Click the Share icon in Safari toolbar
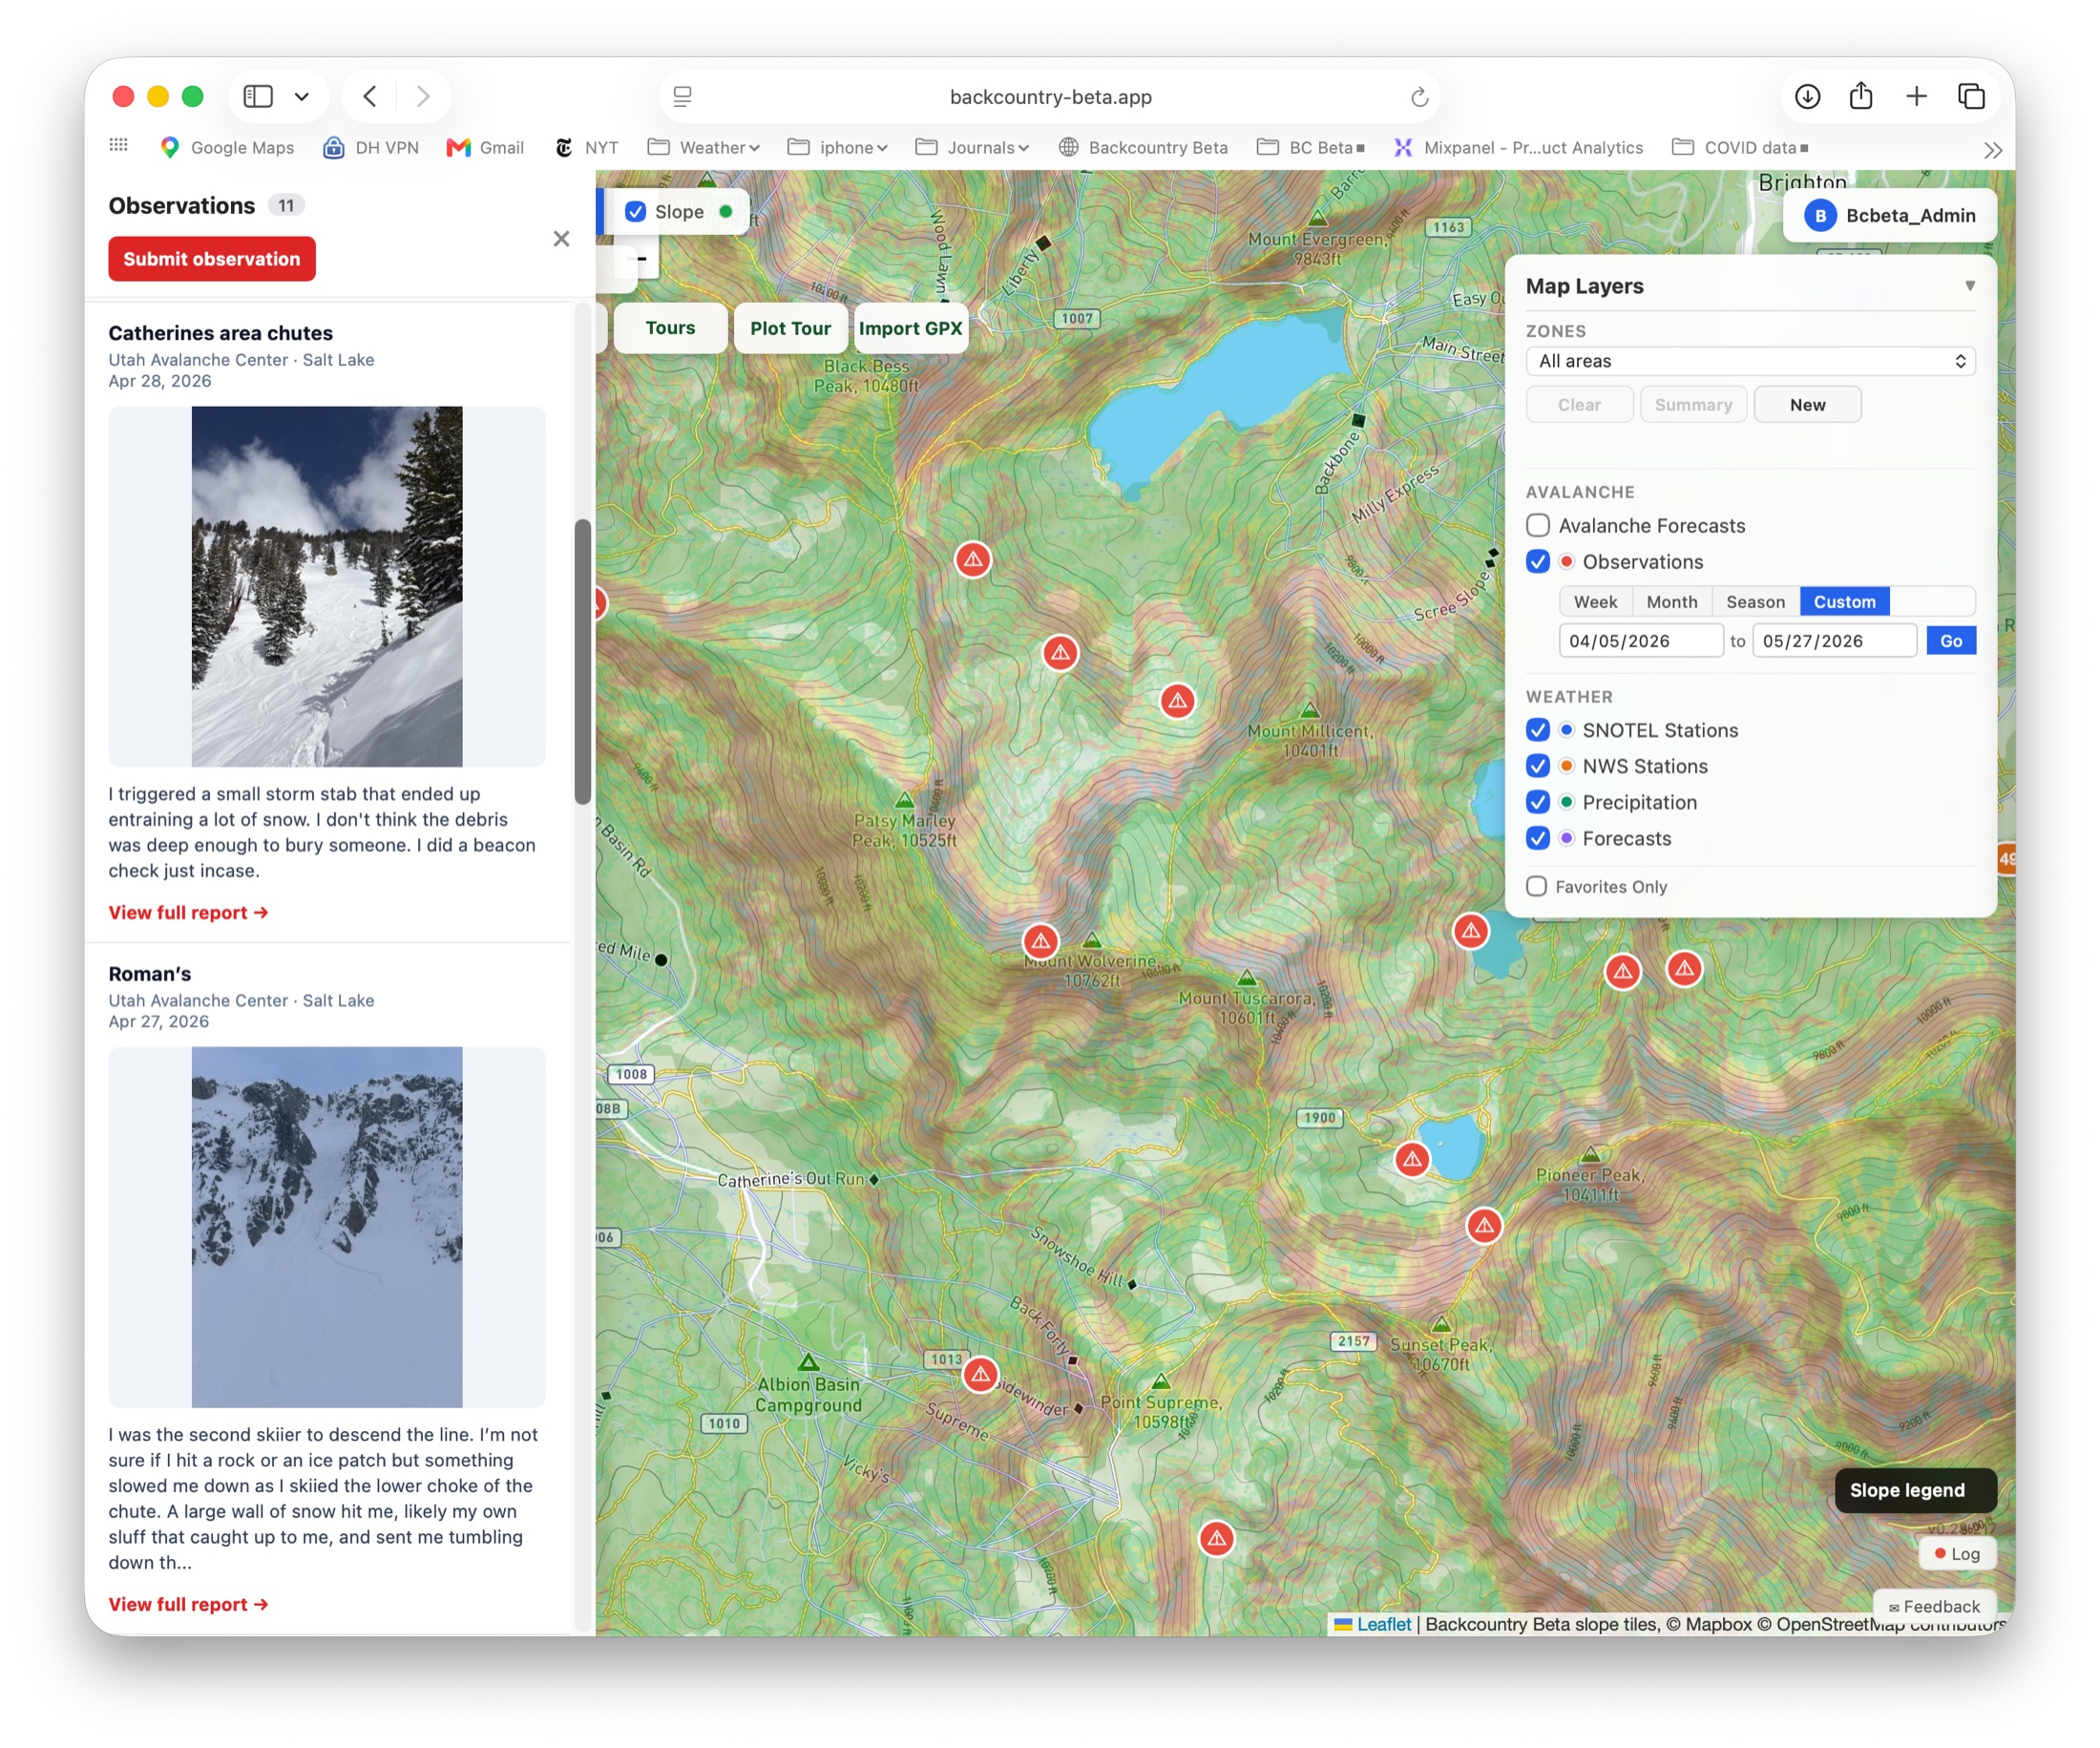The width and height of the screenshot is (2100, 1748). coord(1861,95)
